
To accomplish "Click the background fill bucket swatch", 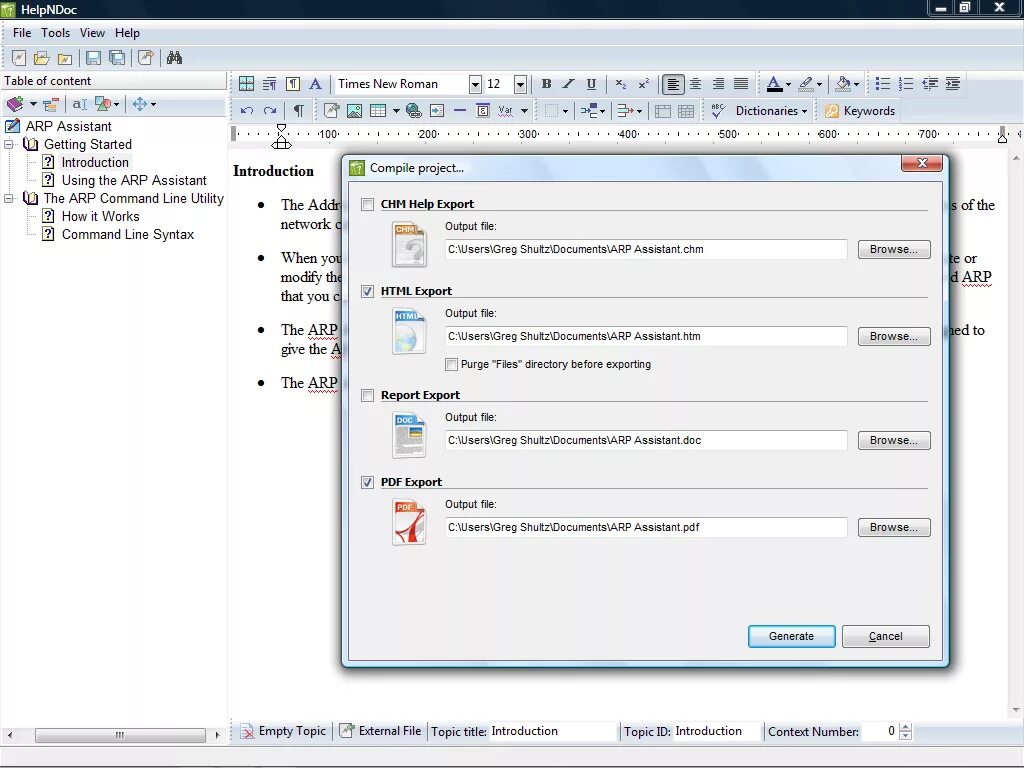I will click(x=843, y=84).
